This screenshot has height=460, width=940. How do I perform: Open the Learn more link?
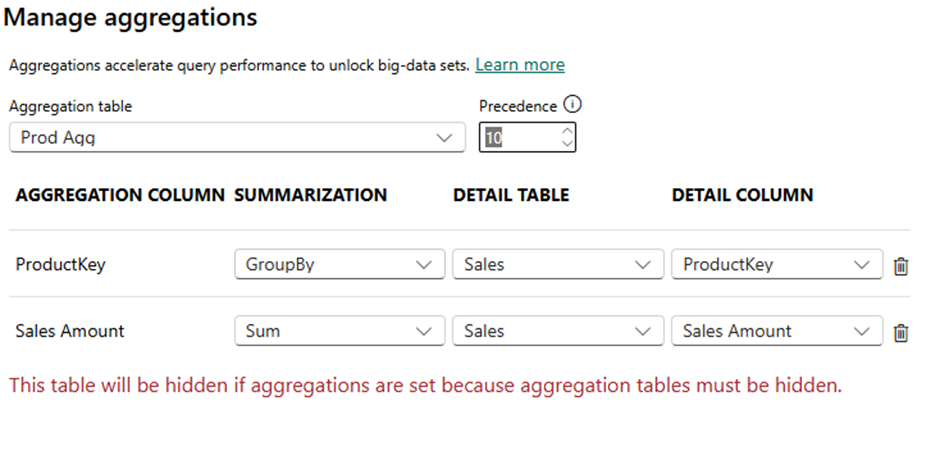point(520,65)
